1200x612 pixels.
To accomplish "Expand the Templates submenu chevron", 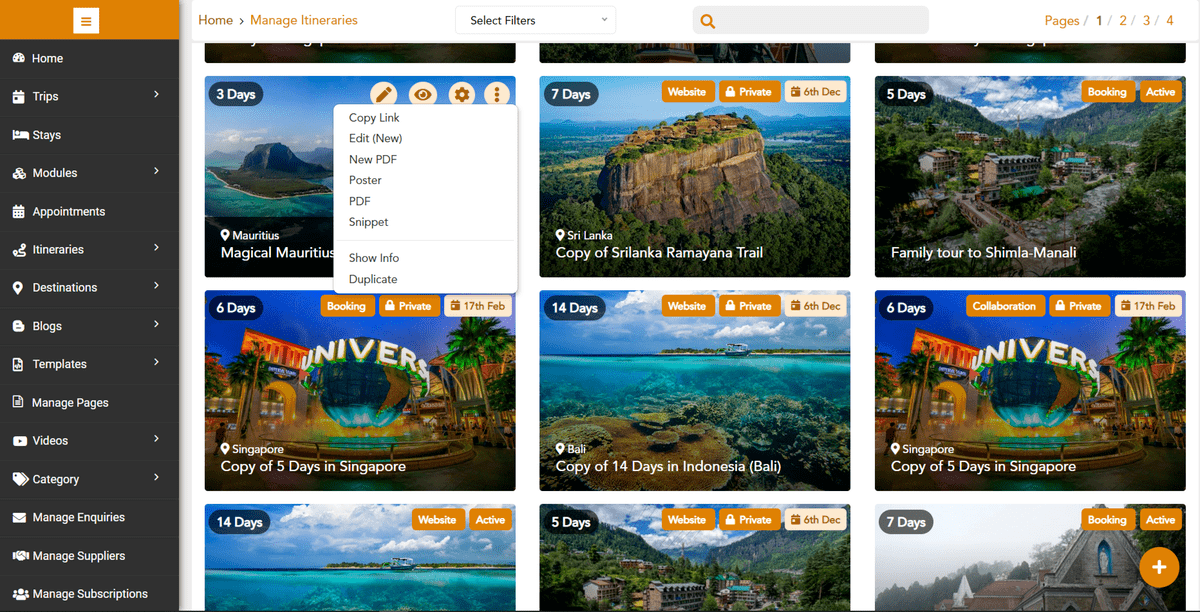I will (157, 362).
